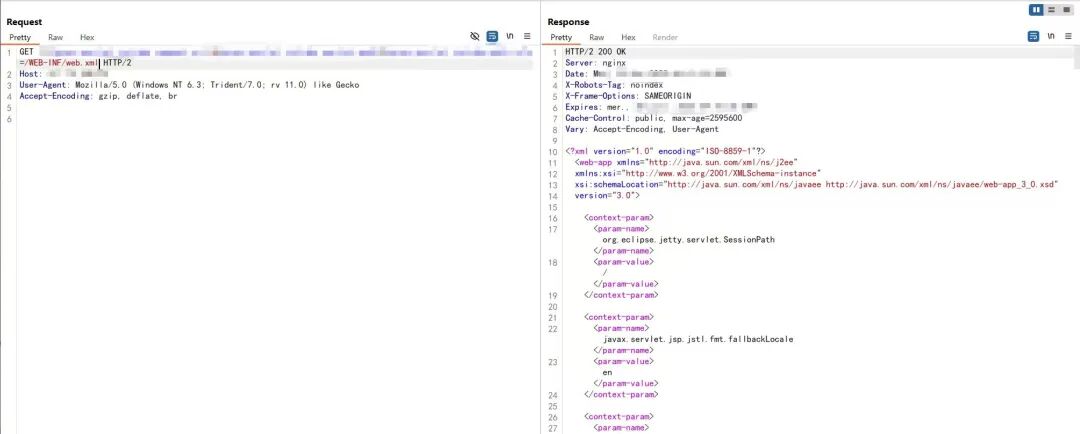Show non-printable characters in Request
Viewport: 1080px width, 434px height.
pos(510,36)
